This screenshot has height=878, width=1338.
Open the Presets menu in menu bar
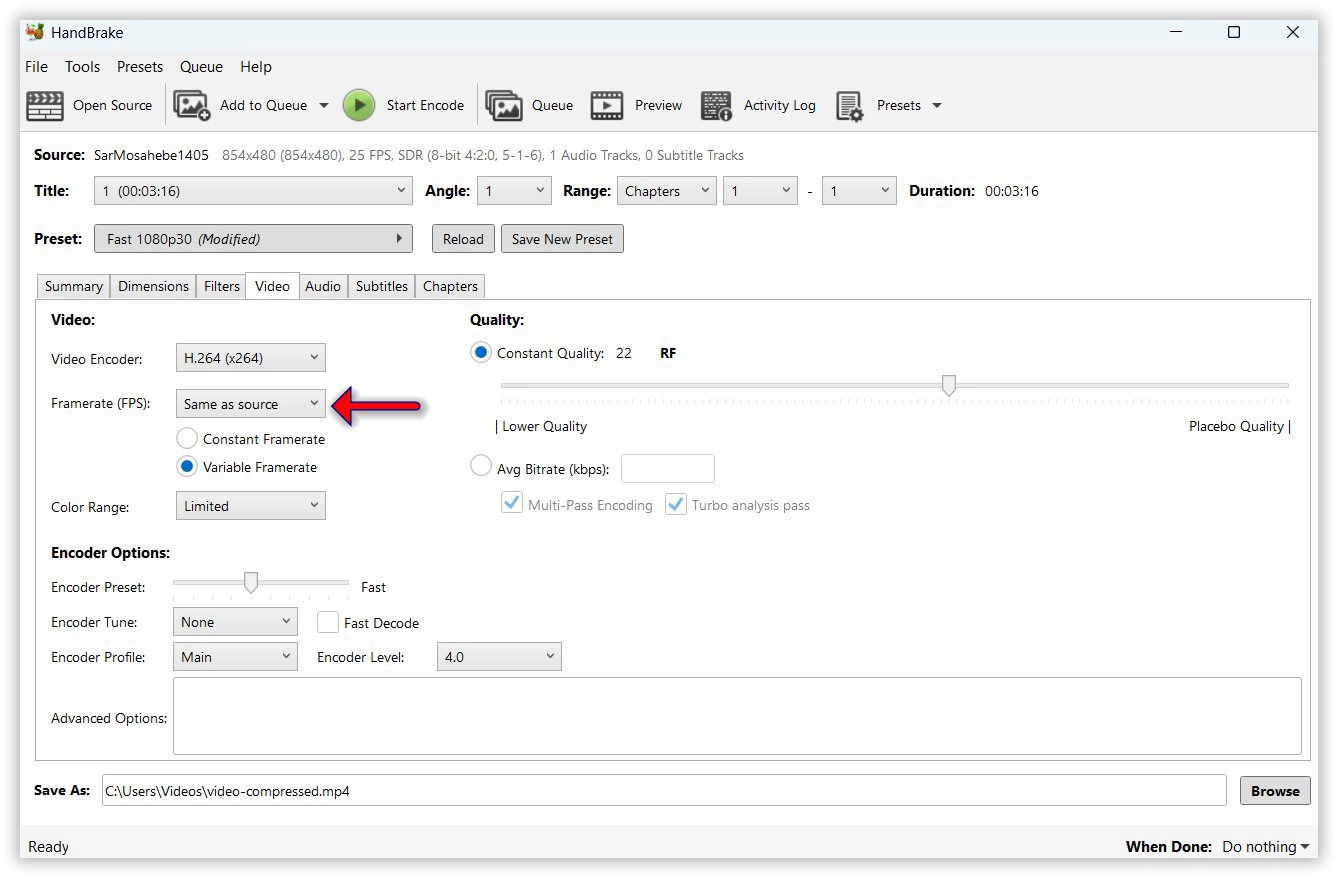pyautogui.click(x=140, y=67)
